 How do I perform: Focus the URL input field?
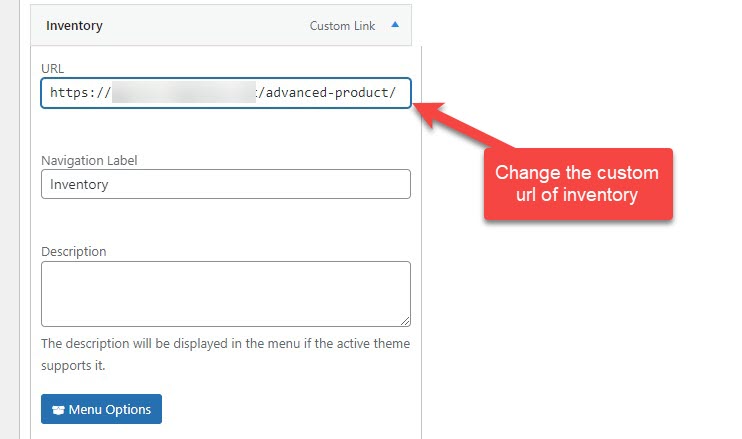pyautogui.click(x=226, y=93)
